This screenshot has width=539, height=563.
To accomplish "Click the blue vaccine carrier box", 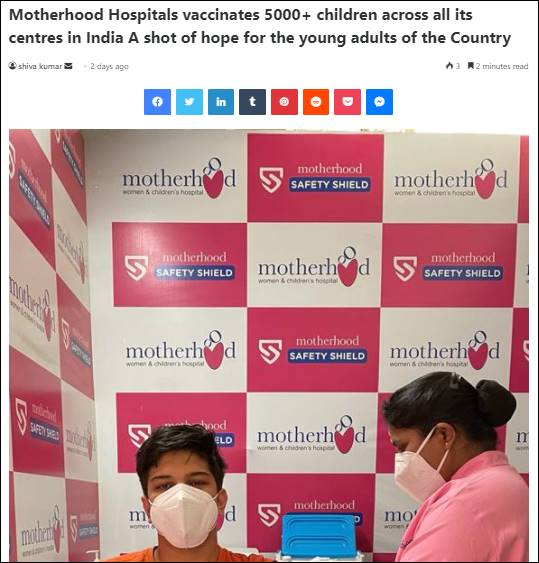I will pyautogui.click(x=318, y=535).
